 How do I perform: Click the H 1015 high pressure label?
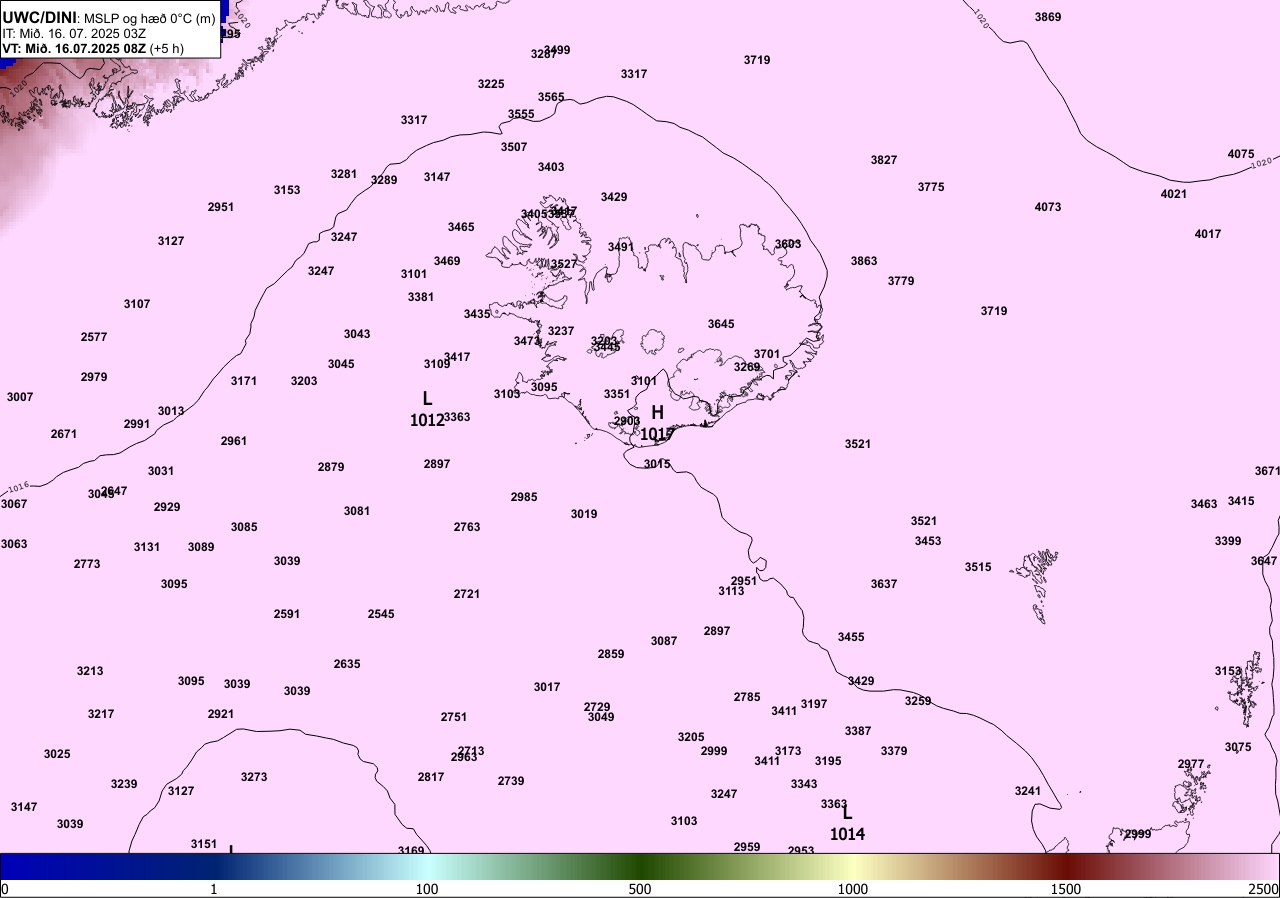click(x=657, y=423)
